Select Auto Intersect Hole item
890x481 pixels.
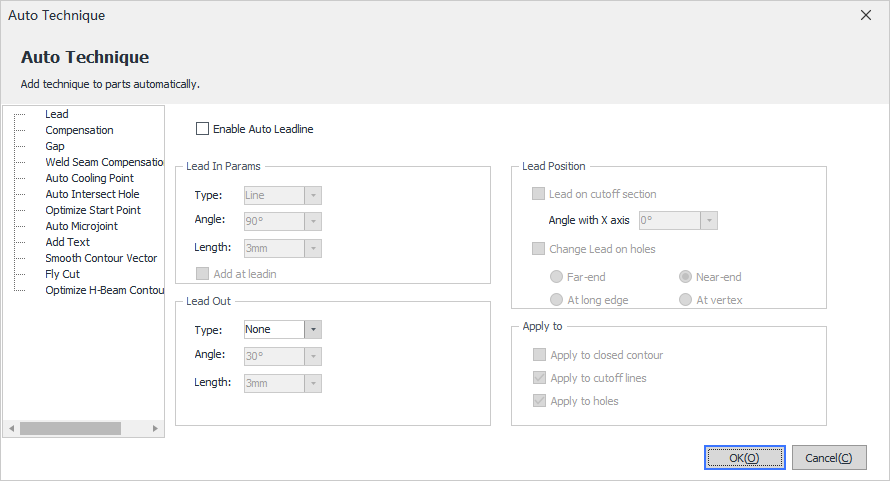[x=93, y=194]
